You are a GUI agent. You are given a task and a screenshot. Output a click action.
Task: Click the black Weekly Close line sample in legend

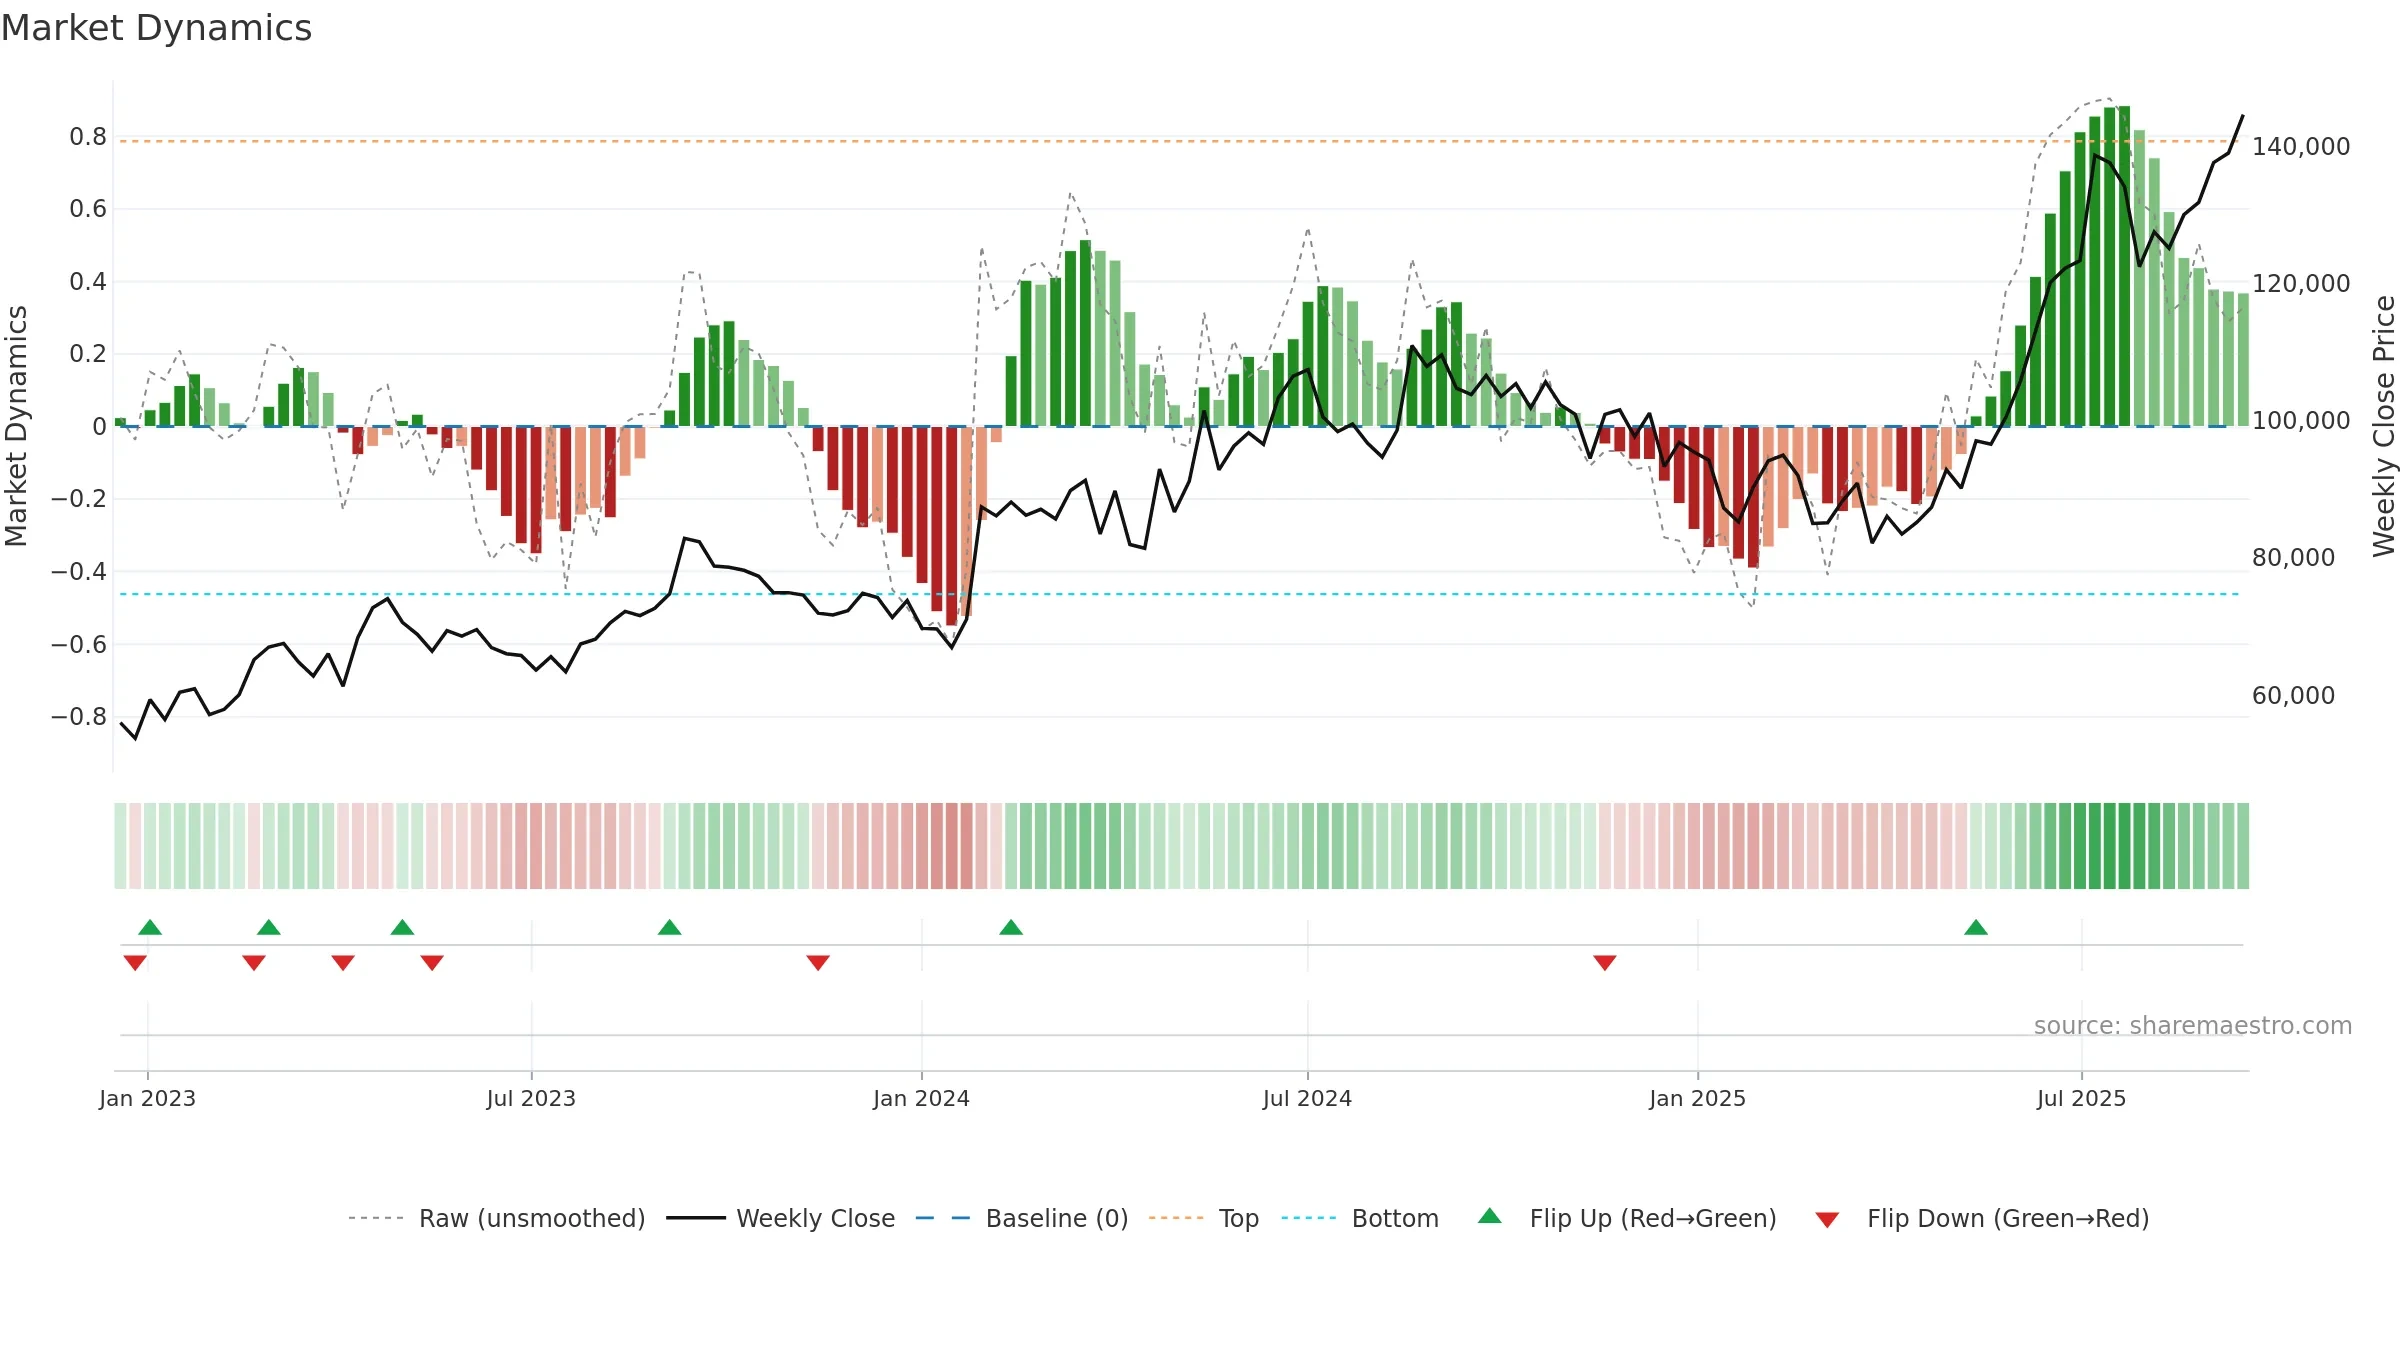[696, 1218]
